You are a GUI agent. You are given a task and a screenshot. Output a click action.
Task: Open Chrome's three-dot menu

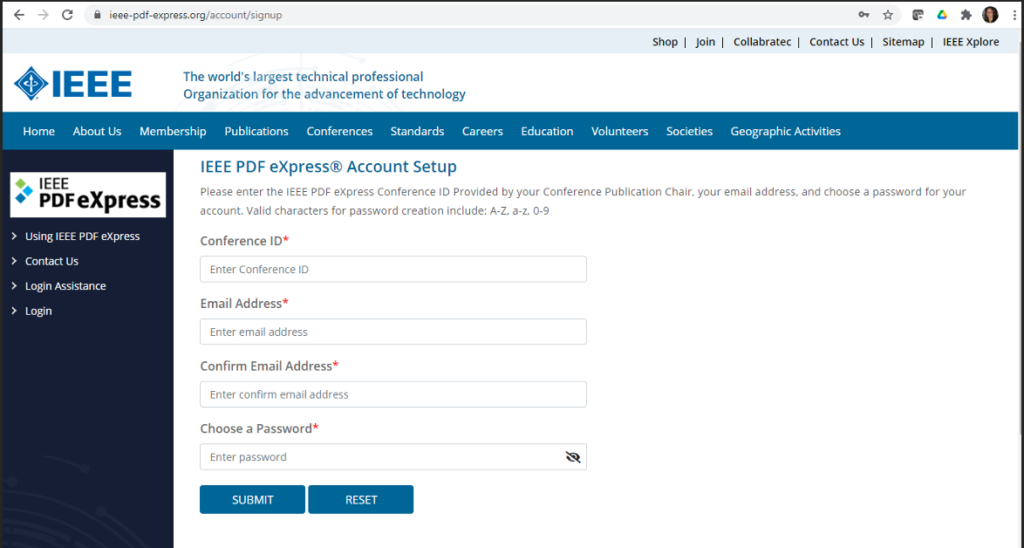click(1014, 14)
